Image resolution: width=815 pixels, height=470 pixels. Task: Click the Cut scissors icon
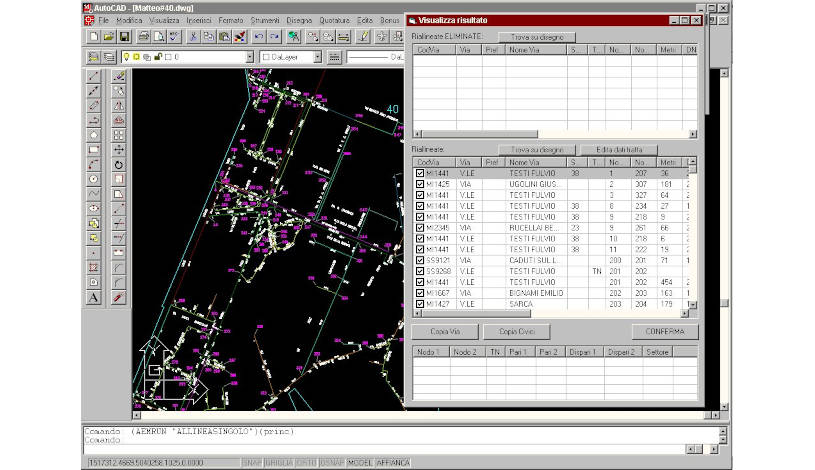point(192,37)
